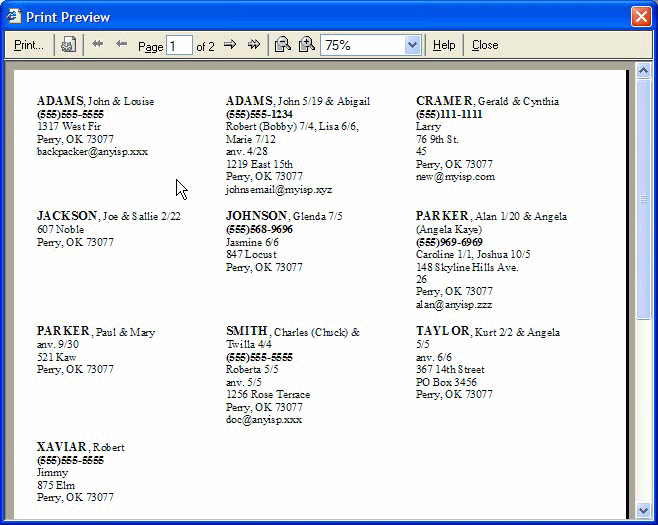658x525 pixels.
Task: Click the CRAMER, Gerald & Cynthia entry
Action: click(487, 101)
